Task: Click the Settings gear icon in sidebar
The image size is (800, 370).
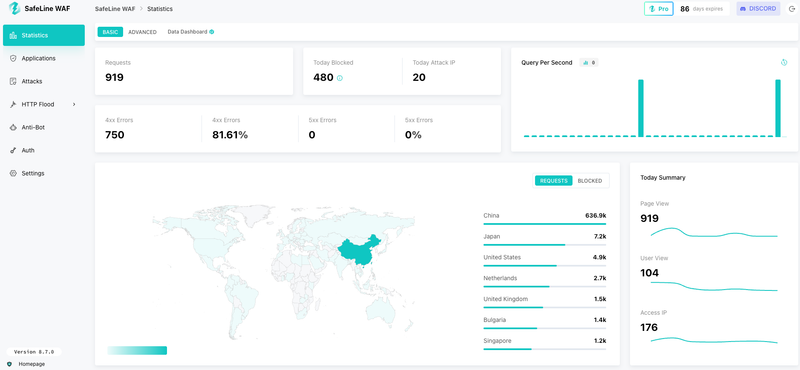Action: coord(13,174)
